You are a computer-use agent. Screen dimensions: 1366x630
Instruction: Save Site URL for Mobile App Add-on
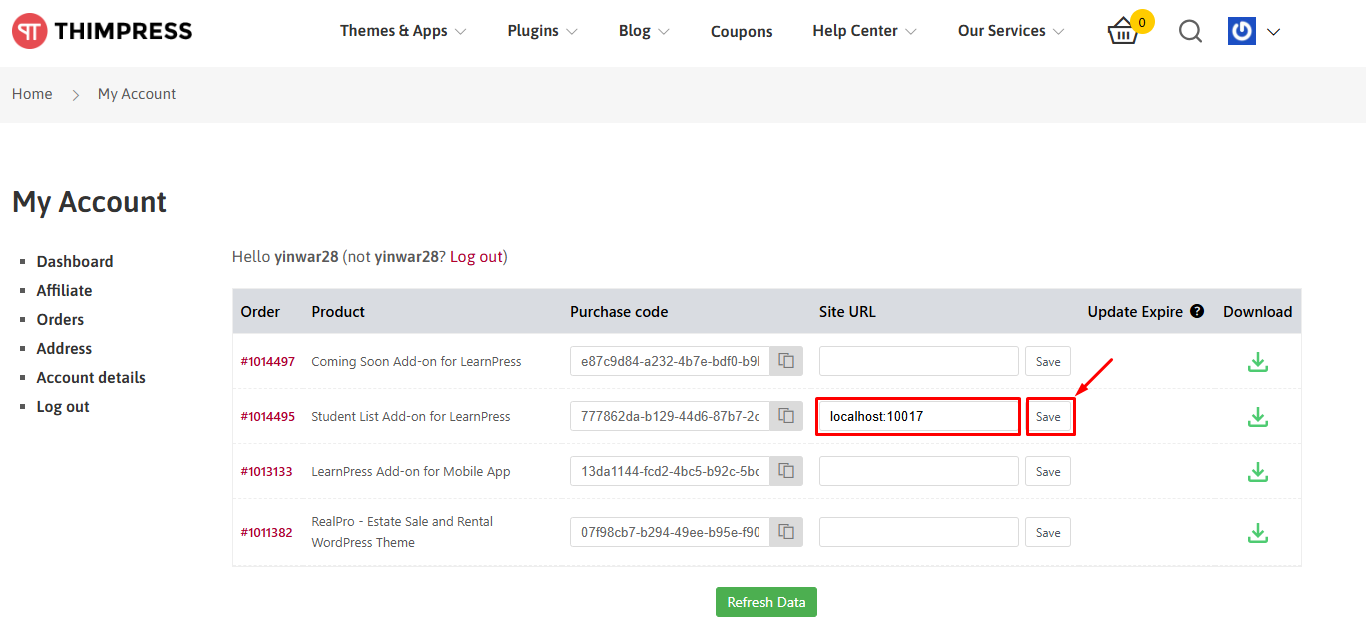(x=1048, y=471)
